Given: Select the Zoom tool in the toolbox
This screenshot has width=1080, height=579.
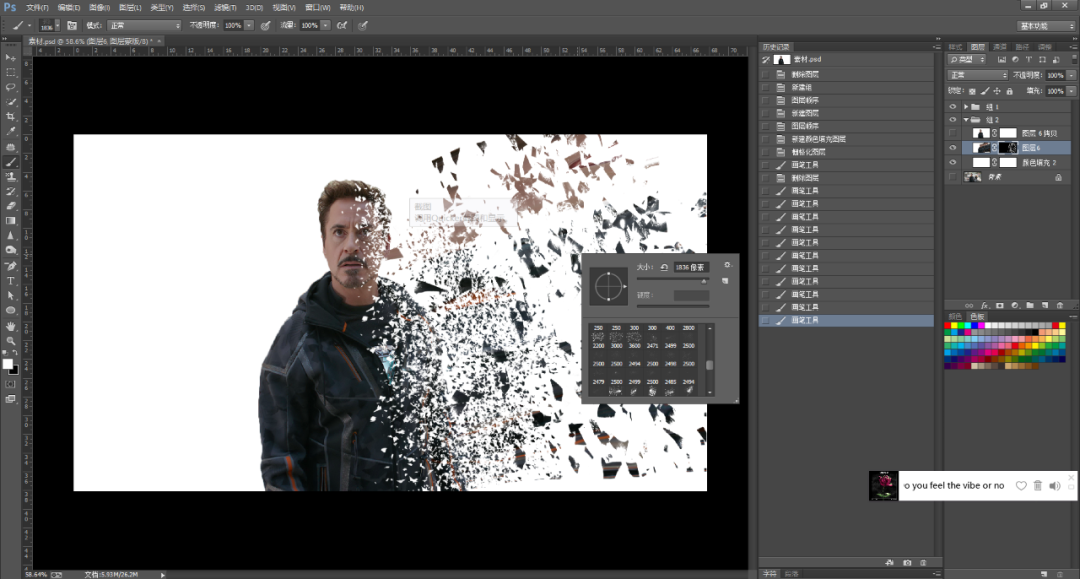Looking at the screenshot, I should (10, 340).
